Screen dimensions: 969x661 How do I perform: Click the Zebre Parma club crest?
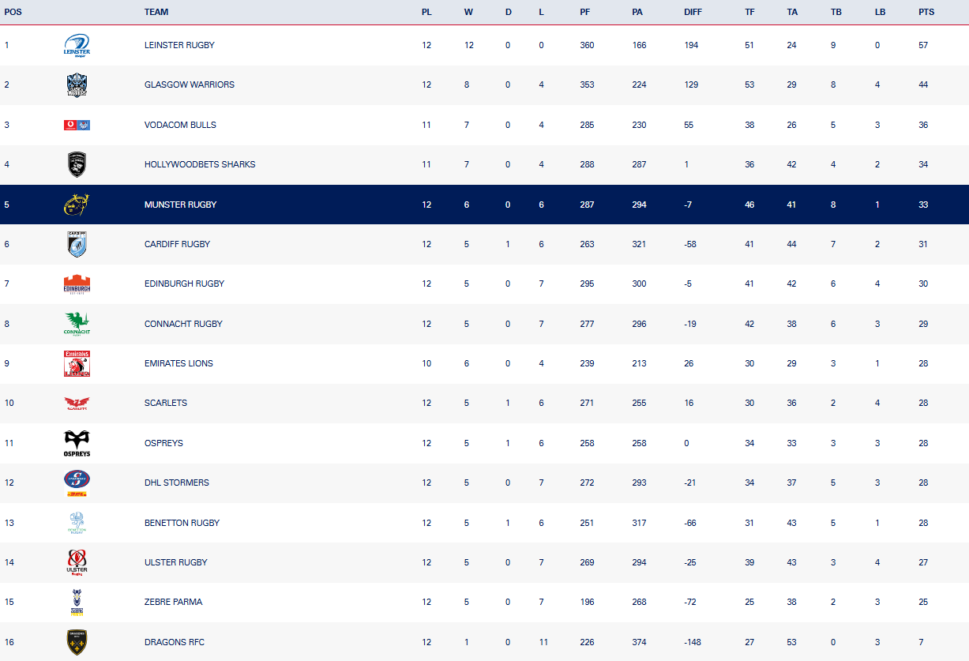(77, 601)
